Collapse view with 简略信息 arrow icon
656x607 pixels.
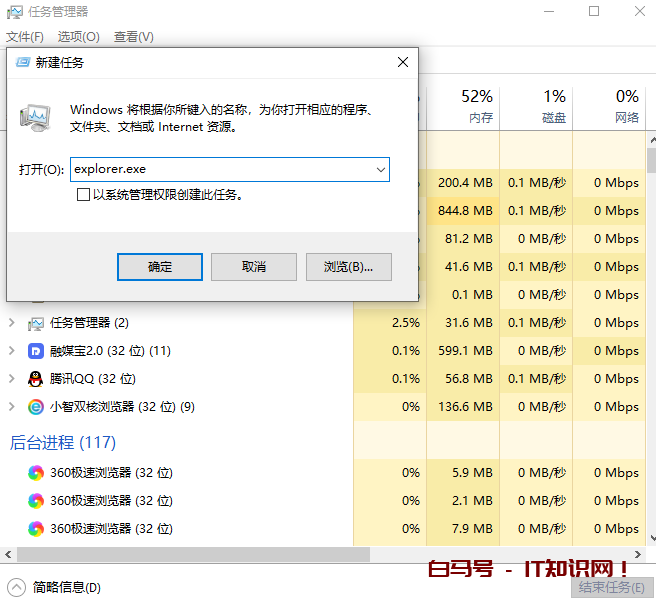click(16, 588)
